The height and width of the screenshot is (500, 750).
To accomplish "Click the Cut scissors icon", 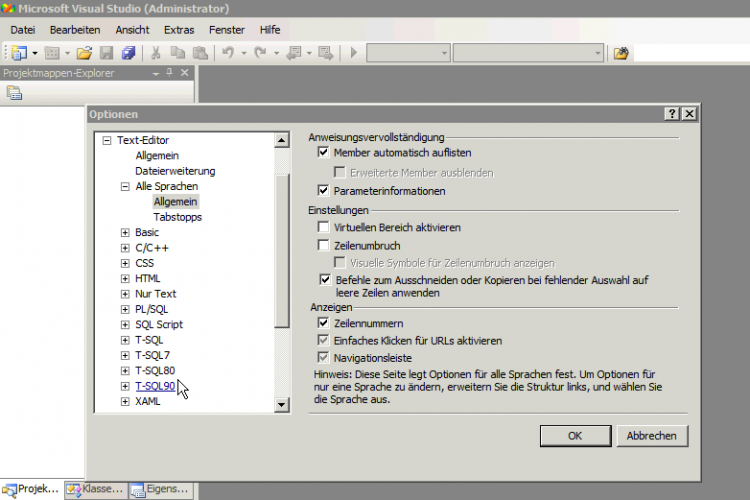I will tap(155, 53).
